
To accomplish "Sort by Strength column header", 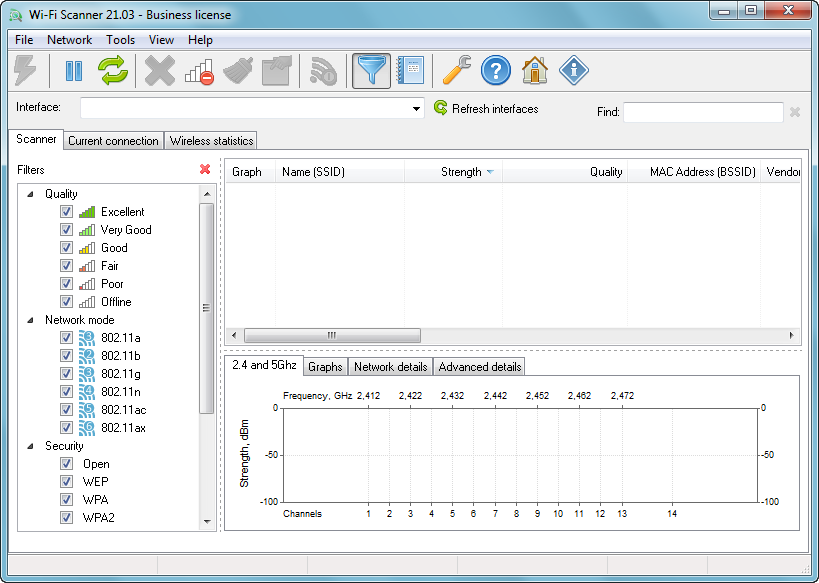I will click(x=453, y=172).
